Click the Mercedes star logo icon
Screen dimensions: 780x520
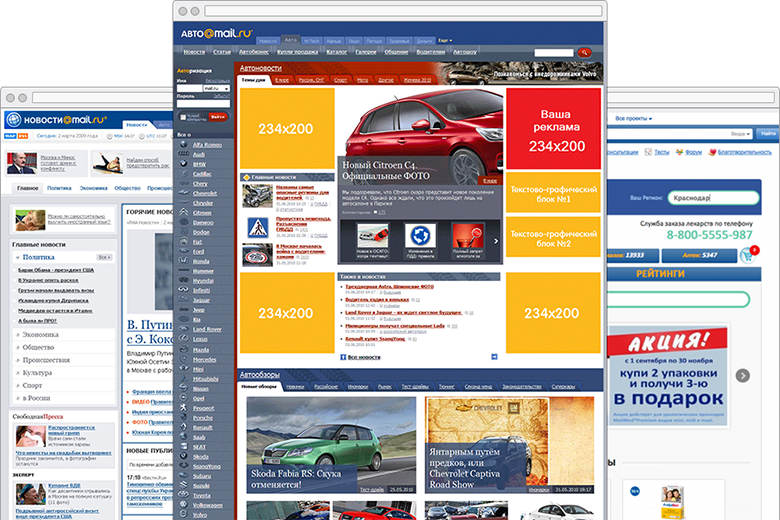[184, 359]
